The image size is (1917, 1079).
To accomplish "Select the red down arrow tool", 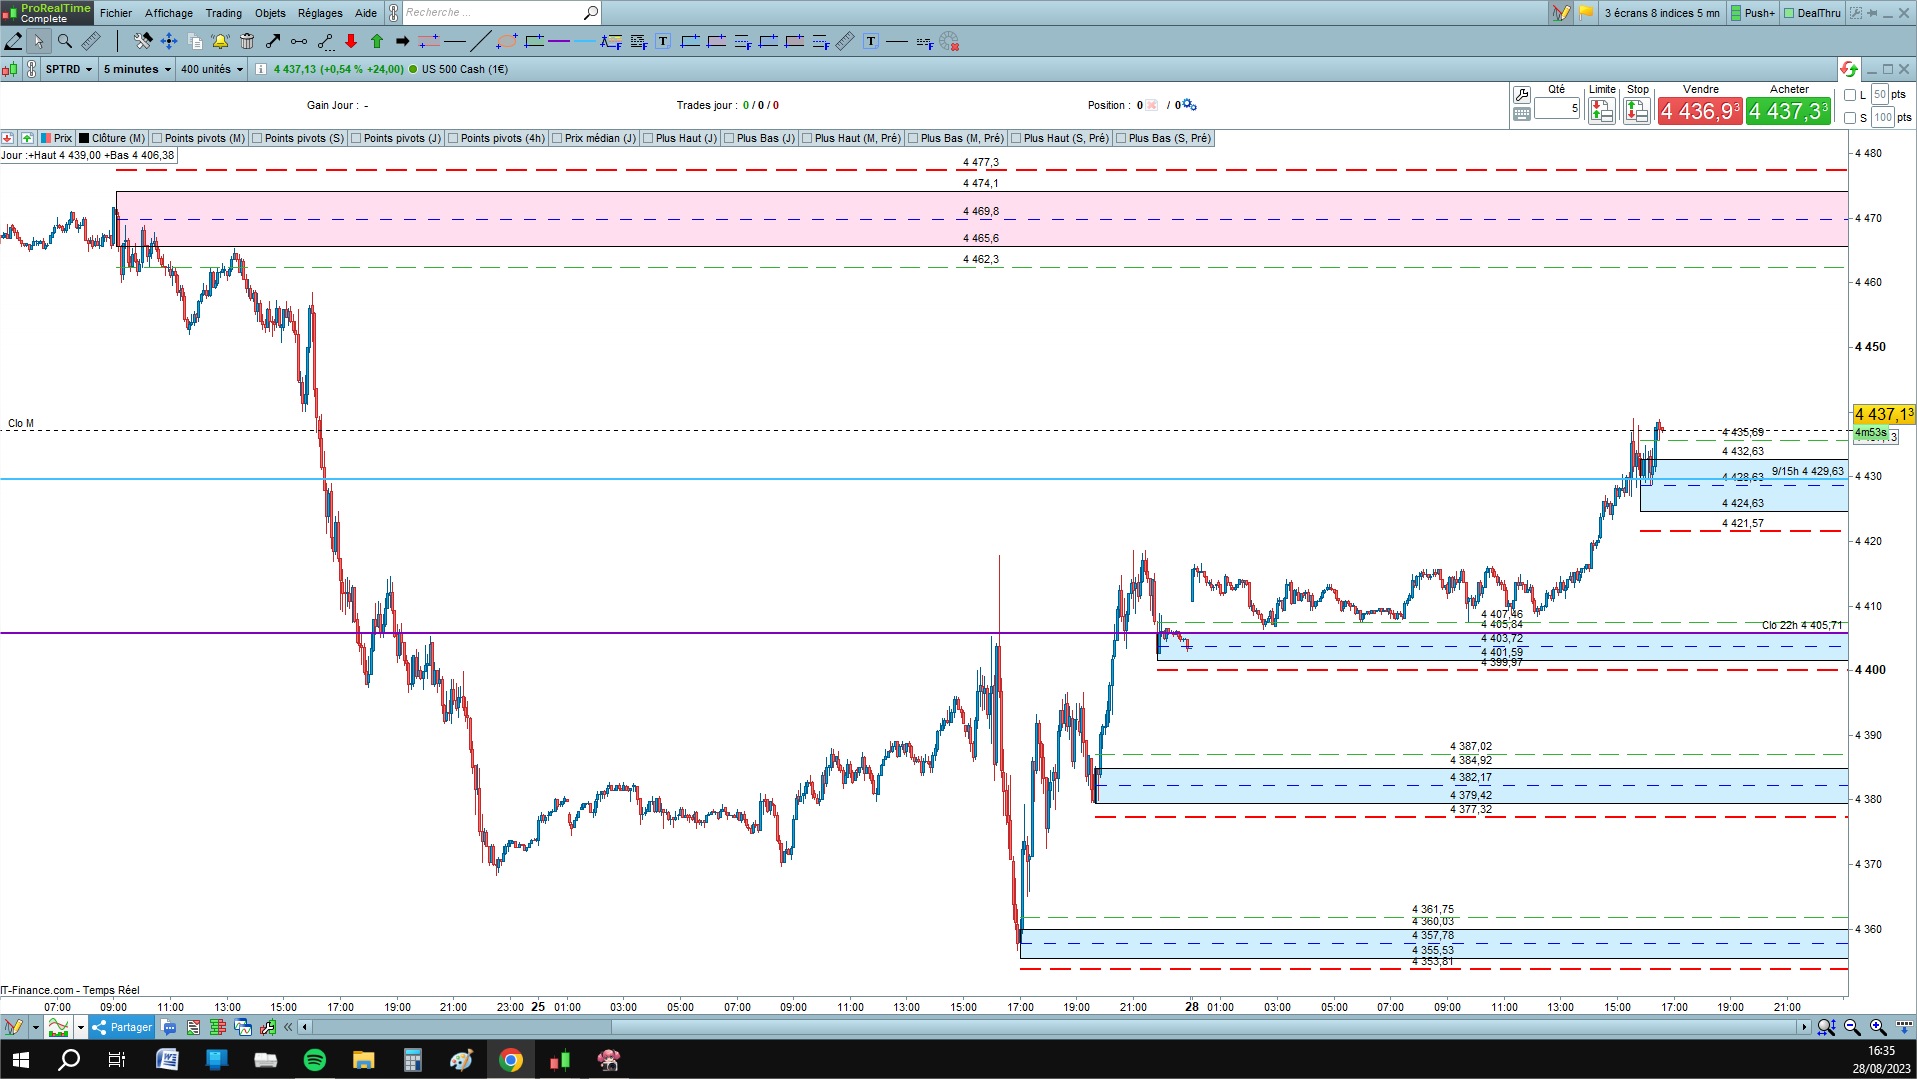I will (x=351, y=41).
